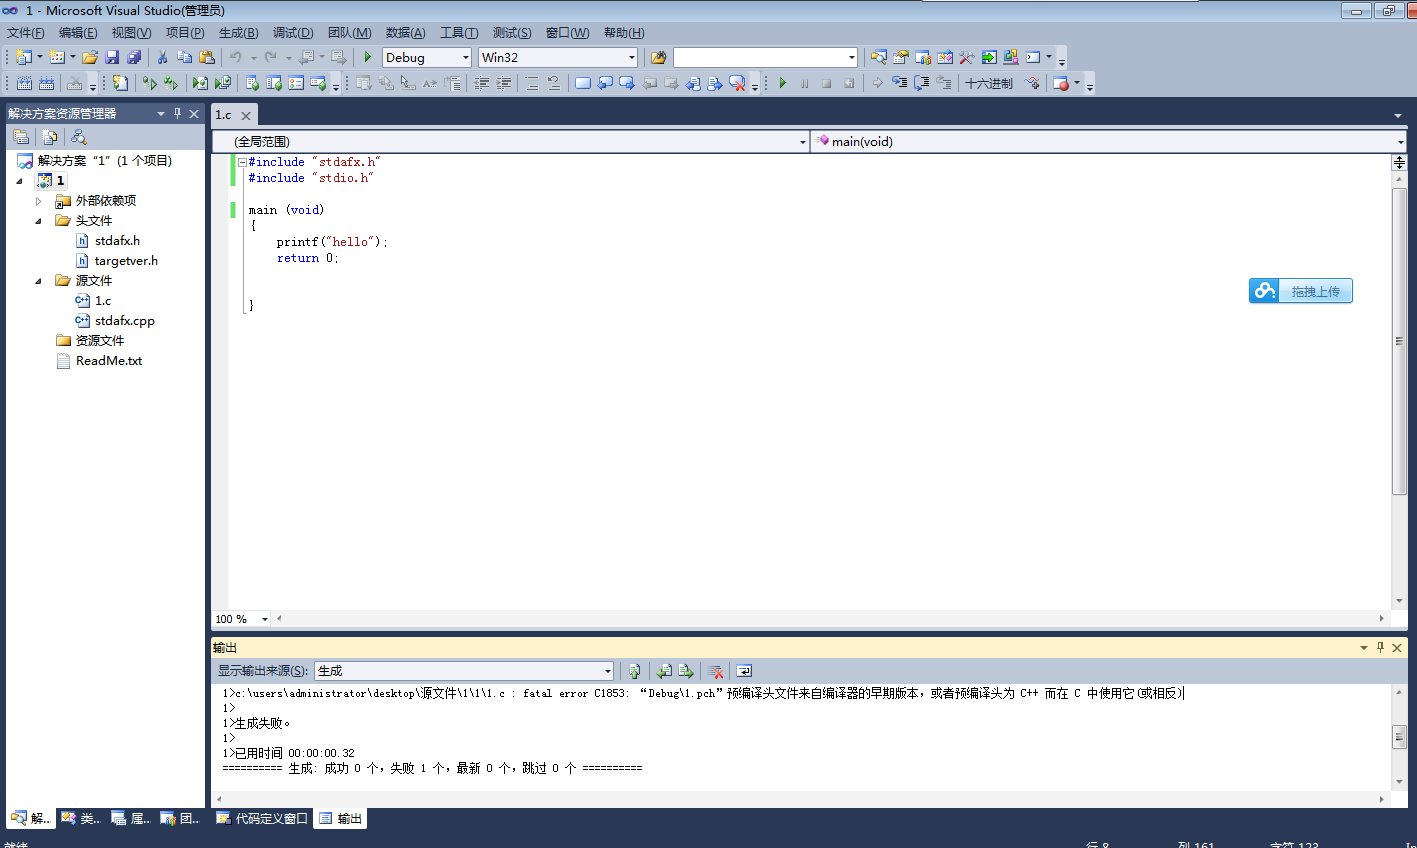Screen dimensions: 1417x848
Task: Select targetver.h in Solution Explorer
Action: [126, 261]
